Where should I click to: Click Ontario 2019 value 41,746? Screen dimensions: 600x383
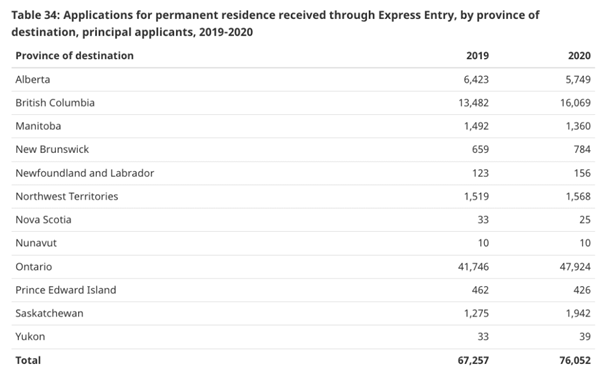[473, 267]
